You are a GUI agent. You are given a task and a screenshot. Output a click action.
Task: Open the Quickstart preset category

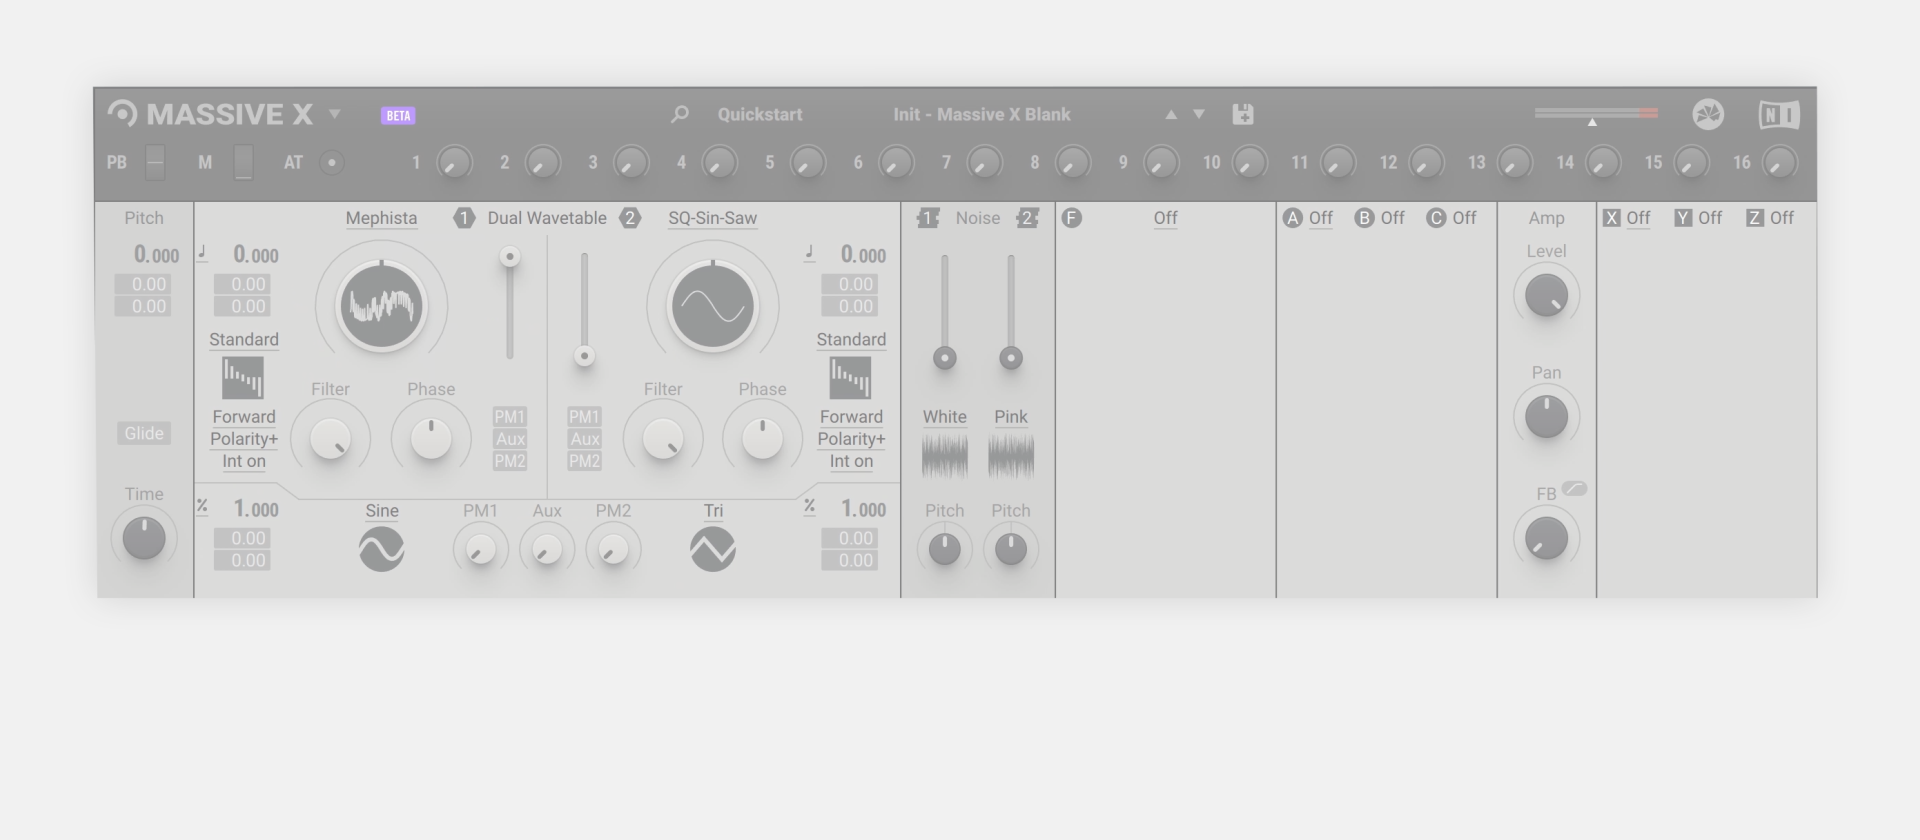pos(760,114)
